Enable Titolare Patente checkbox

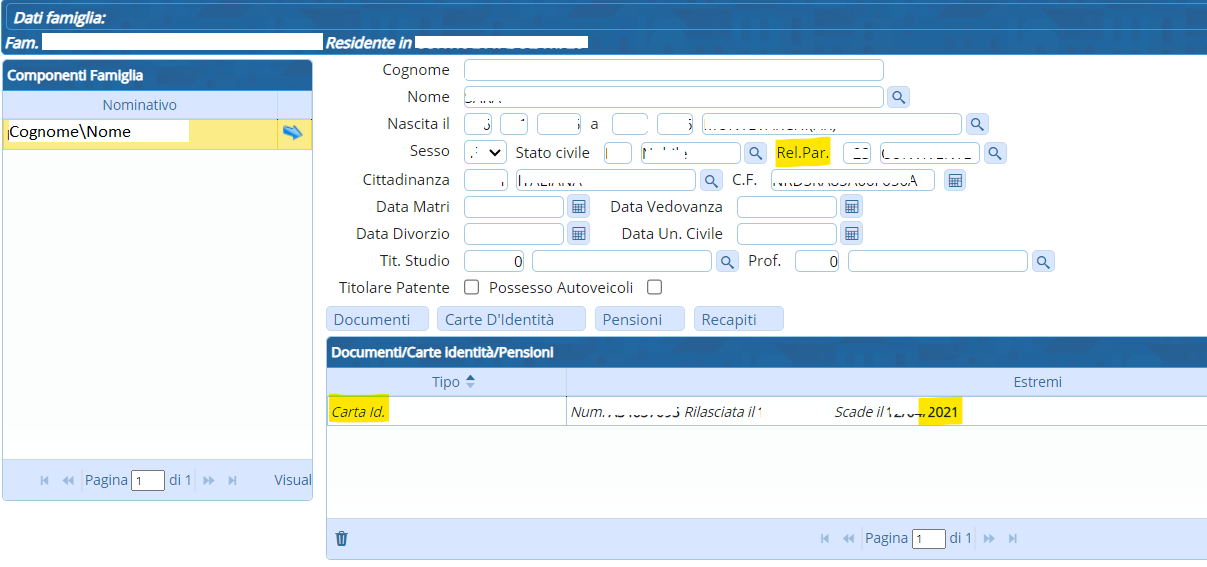472,288
